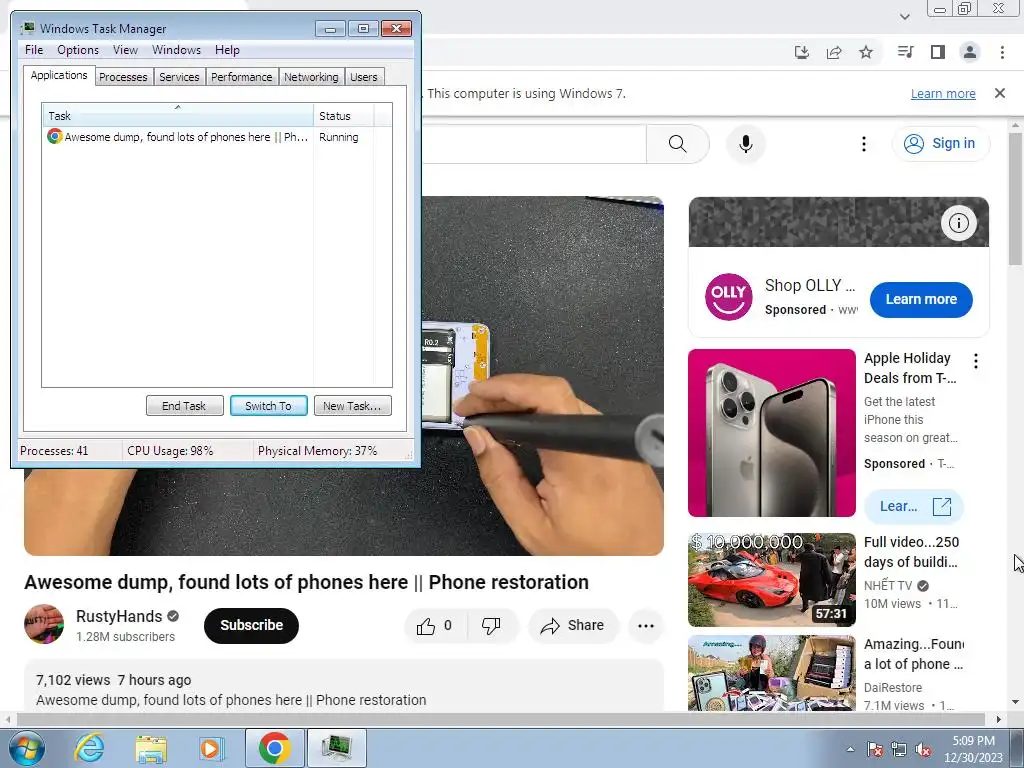
Task: Click the muted volume tray icon
Action: pos(923,749)
